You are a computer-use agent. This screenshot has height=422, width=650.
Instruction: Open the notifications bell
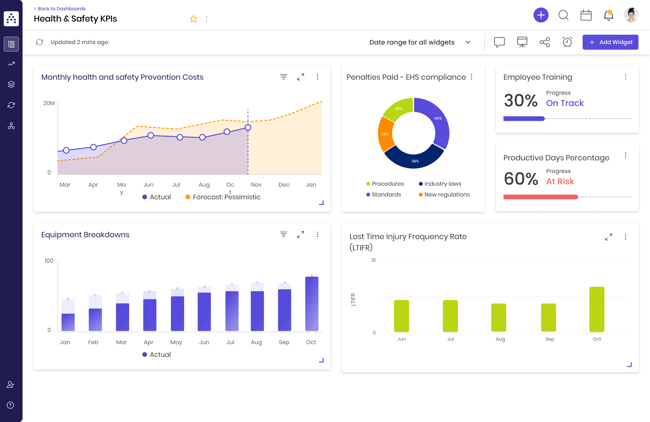tap(608, 15)
